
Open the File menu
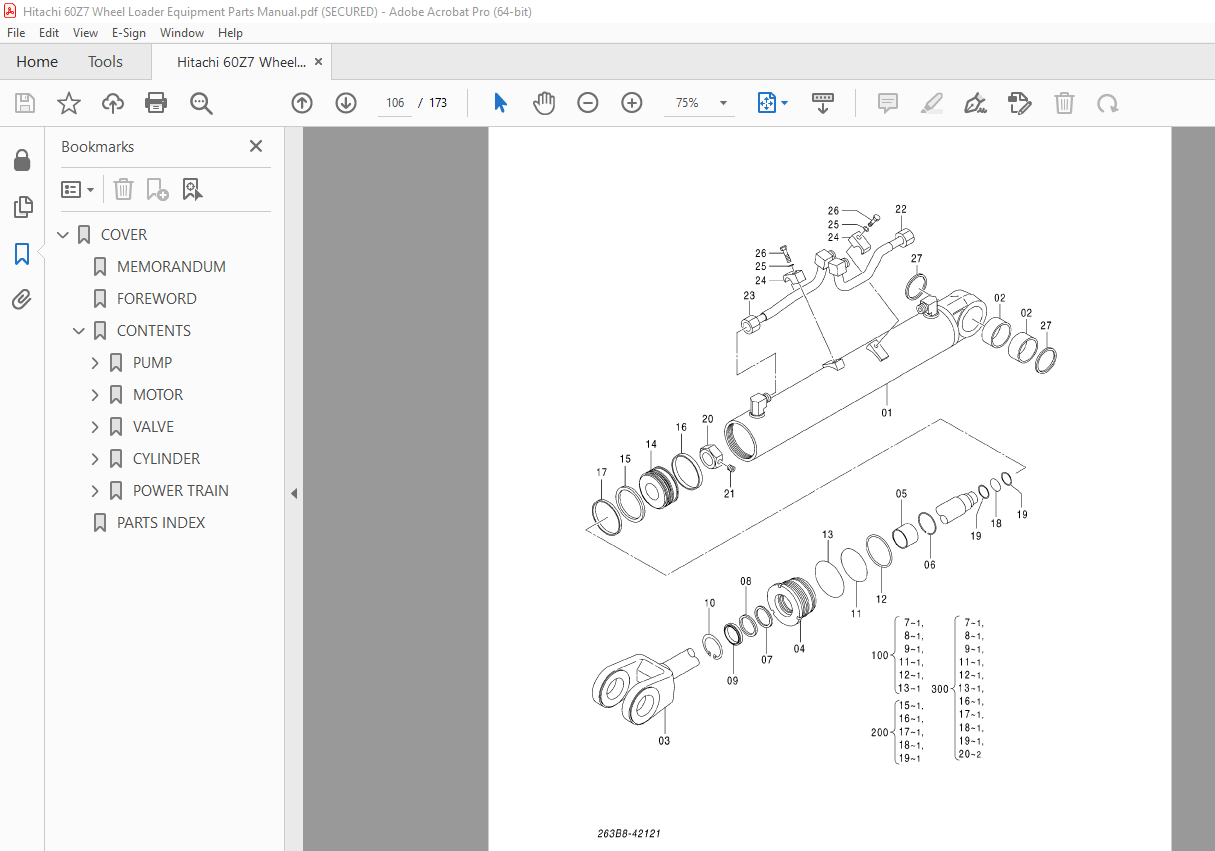point(16,33)
